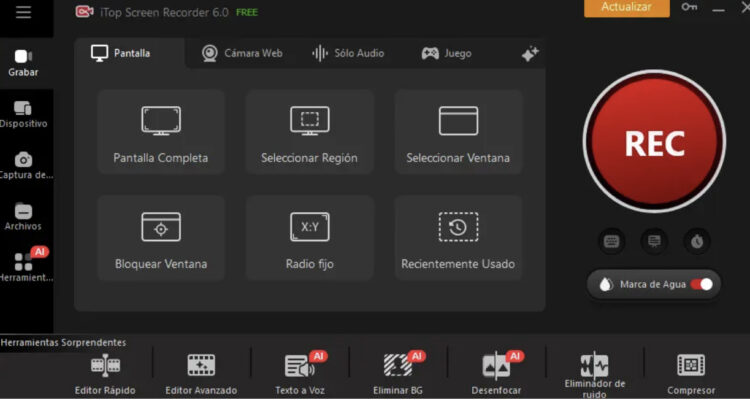Open the Editor Avanzado tool

pyautogui.click(x=201, y=374)
